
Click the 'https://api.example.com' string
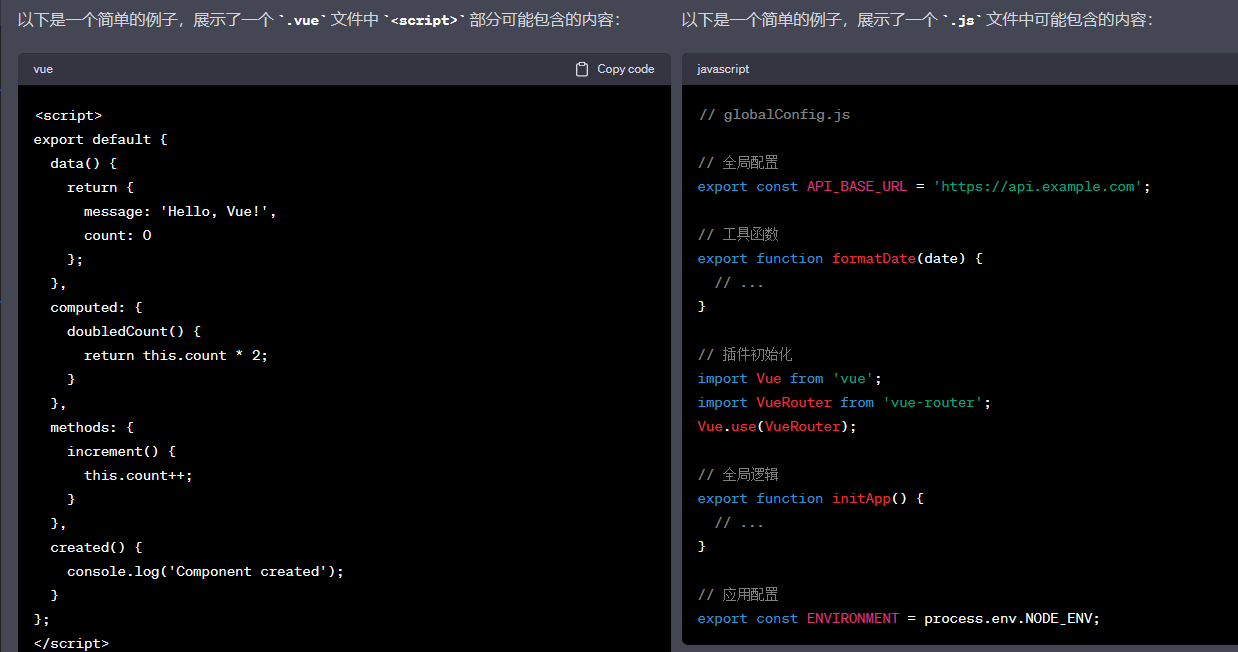[x=1038, y=186]
